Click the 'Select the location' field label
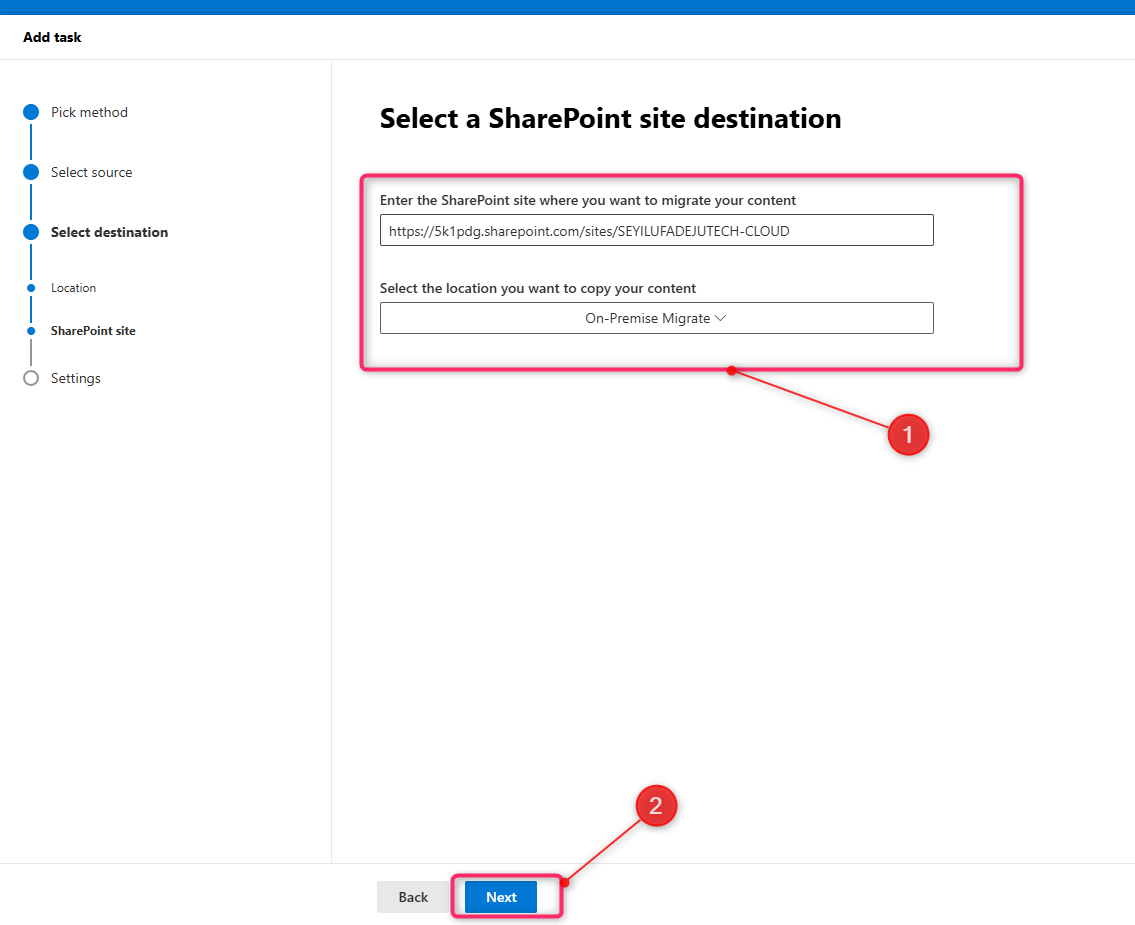Screen dimensions: 1135x925 click(x=538, y=288)
